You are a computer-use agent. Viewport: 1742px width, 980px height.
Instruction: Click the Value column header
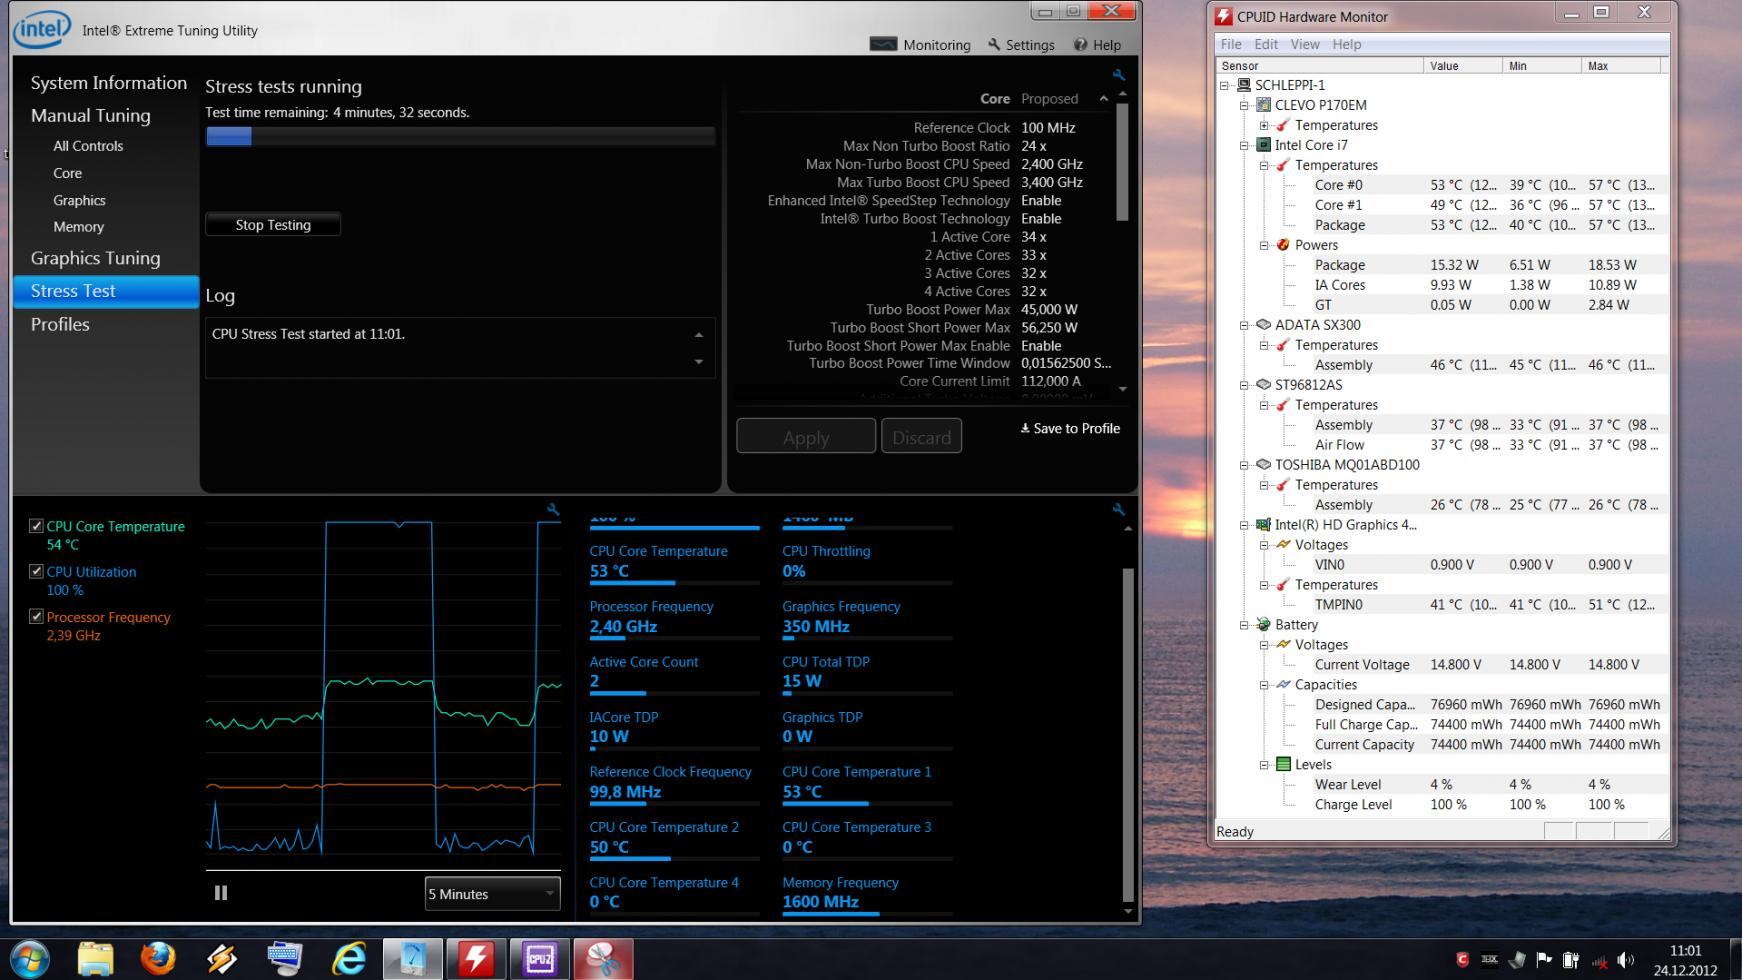pos(1462,65)
